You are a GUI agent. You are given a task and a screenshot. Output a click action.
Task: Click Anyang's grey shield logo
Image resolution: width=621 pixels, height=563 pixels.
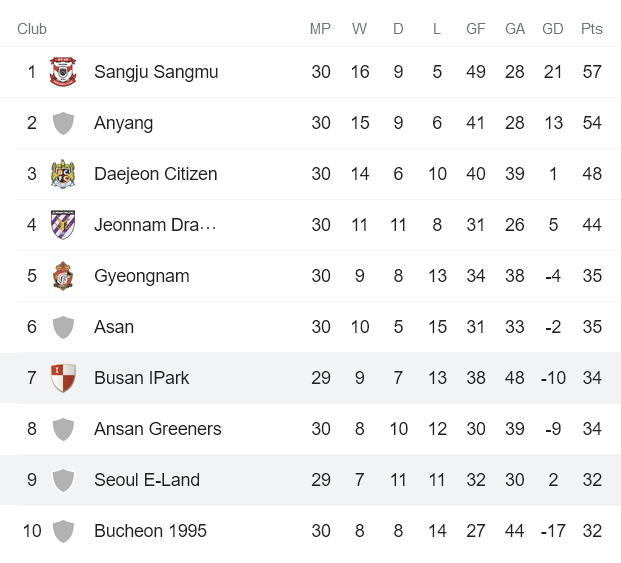[x=63, y=123]
